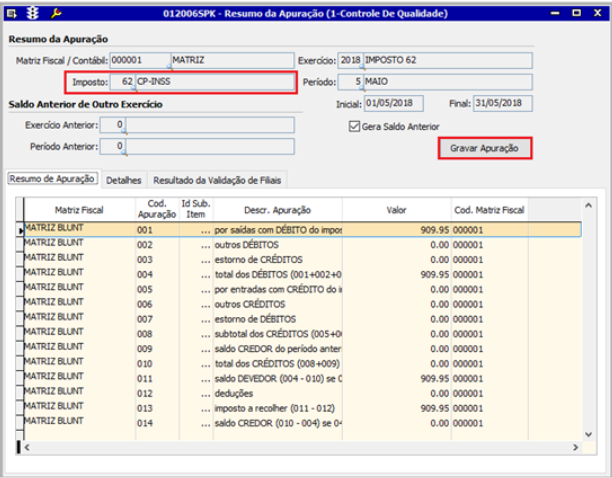This screenshot has width=612, height=478.
Task: Click the Valor column header
Action: tap(397, 210)
